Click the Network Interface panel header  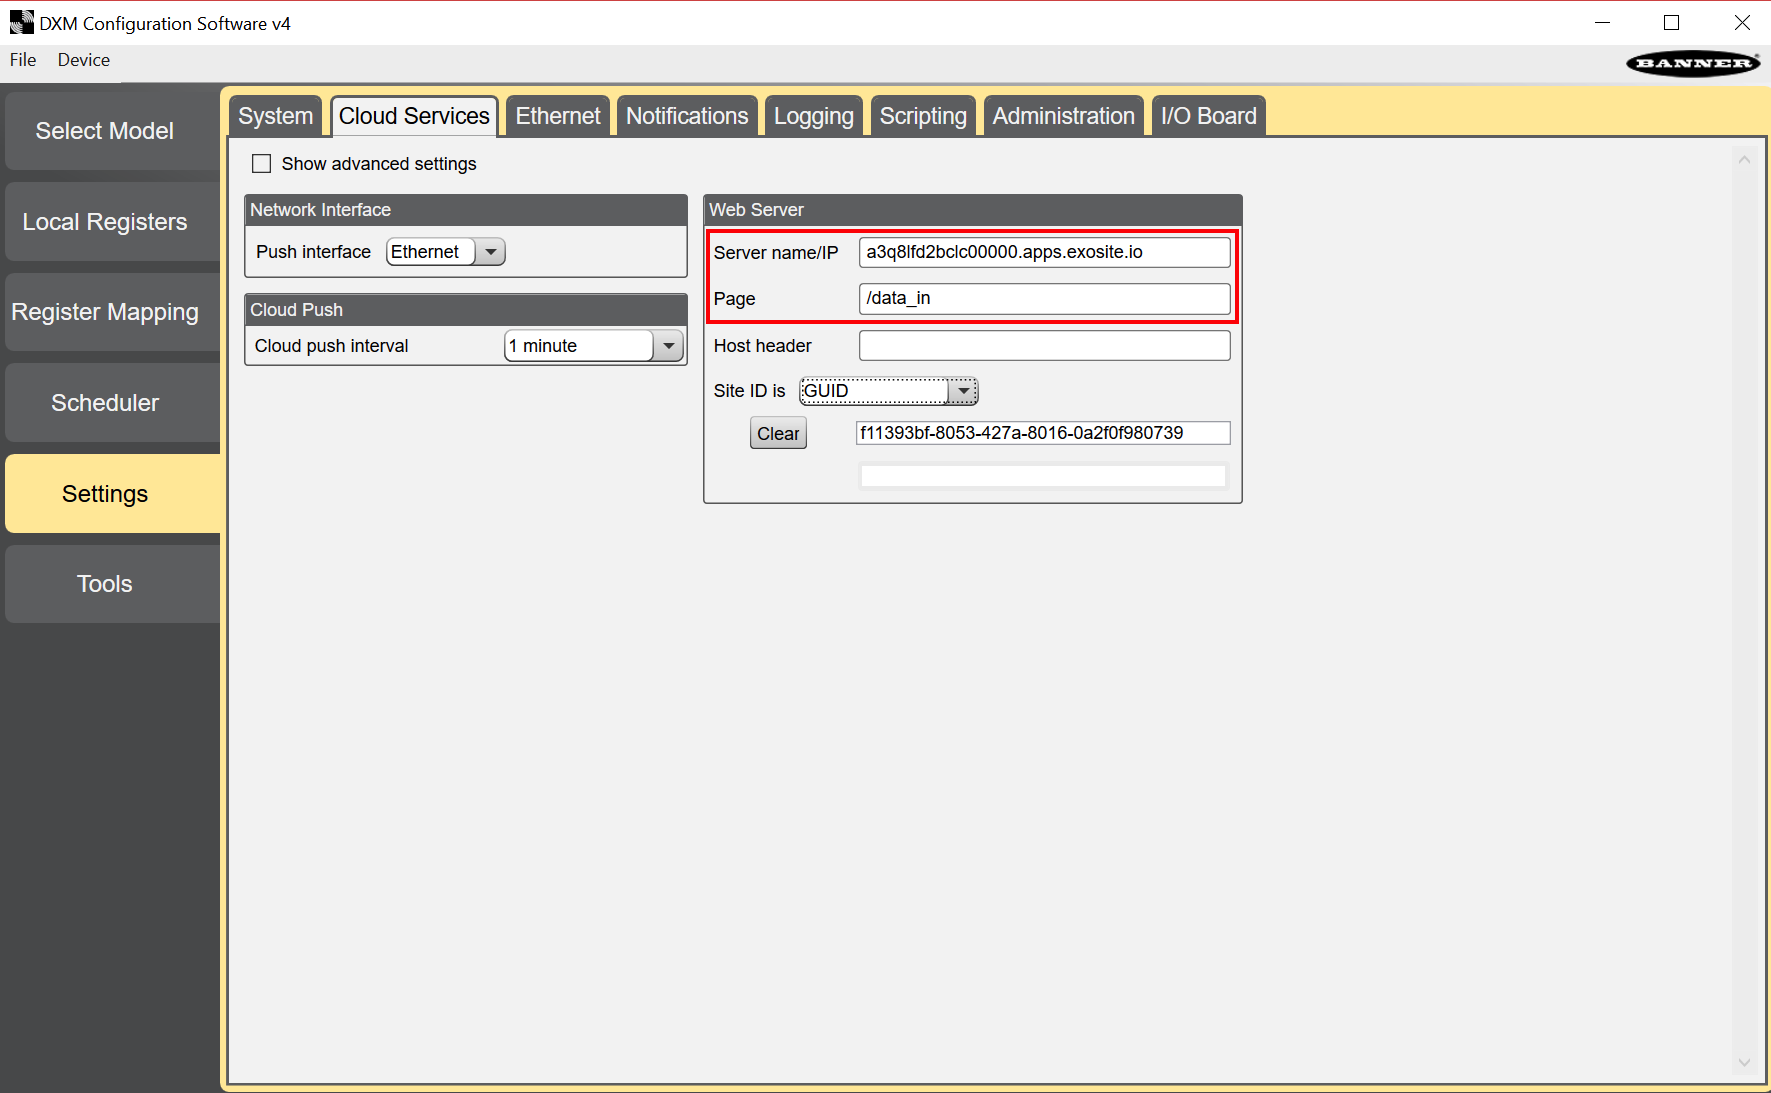(466, 210)
